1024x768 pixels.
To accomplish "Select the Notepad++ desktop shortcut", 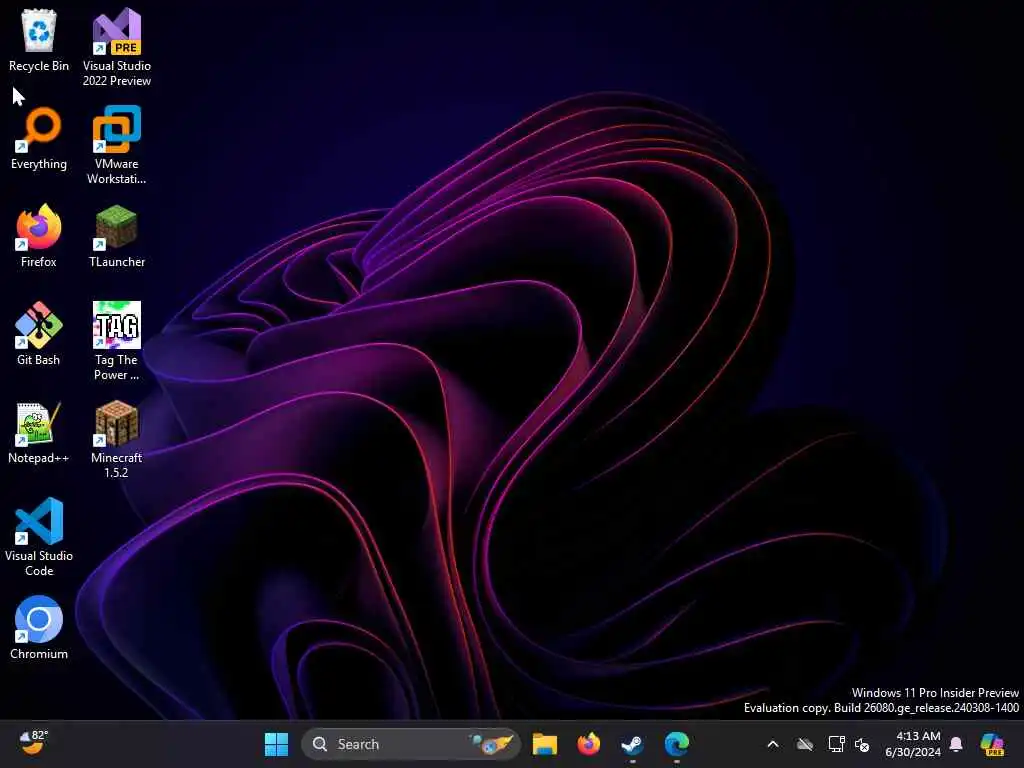I will [x=39, y=432].
